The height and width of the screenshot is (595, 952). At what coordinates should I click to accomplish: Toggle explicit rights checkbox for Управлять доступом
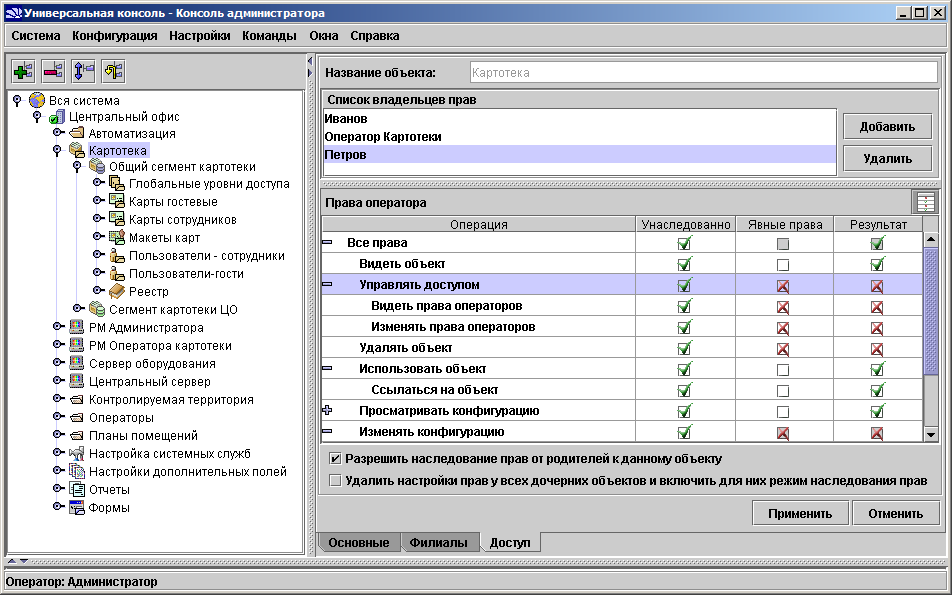(x=783, y=286)
